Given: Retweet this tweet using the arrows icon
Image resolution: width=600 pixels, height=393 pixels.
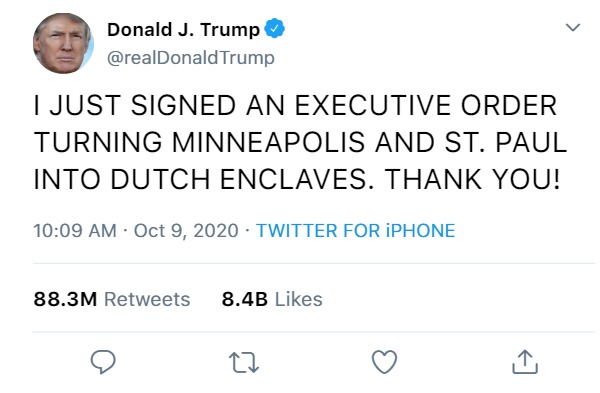Looking at the screenshot, I should 244,362.
